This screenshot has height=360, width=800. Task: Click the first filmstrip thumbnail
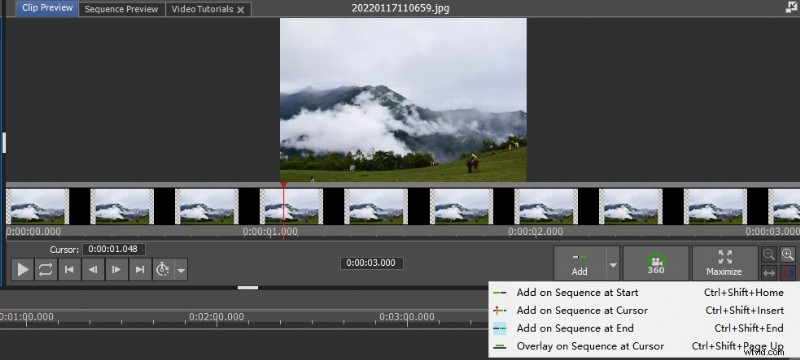click(37, 207)
